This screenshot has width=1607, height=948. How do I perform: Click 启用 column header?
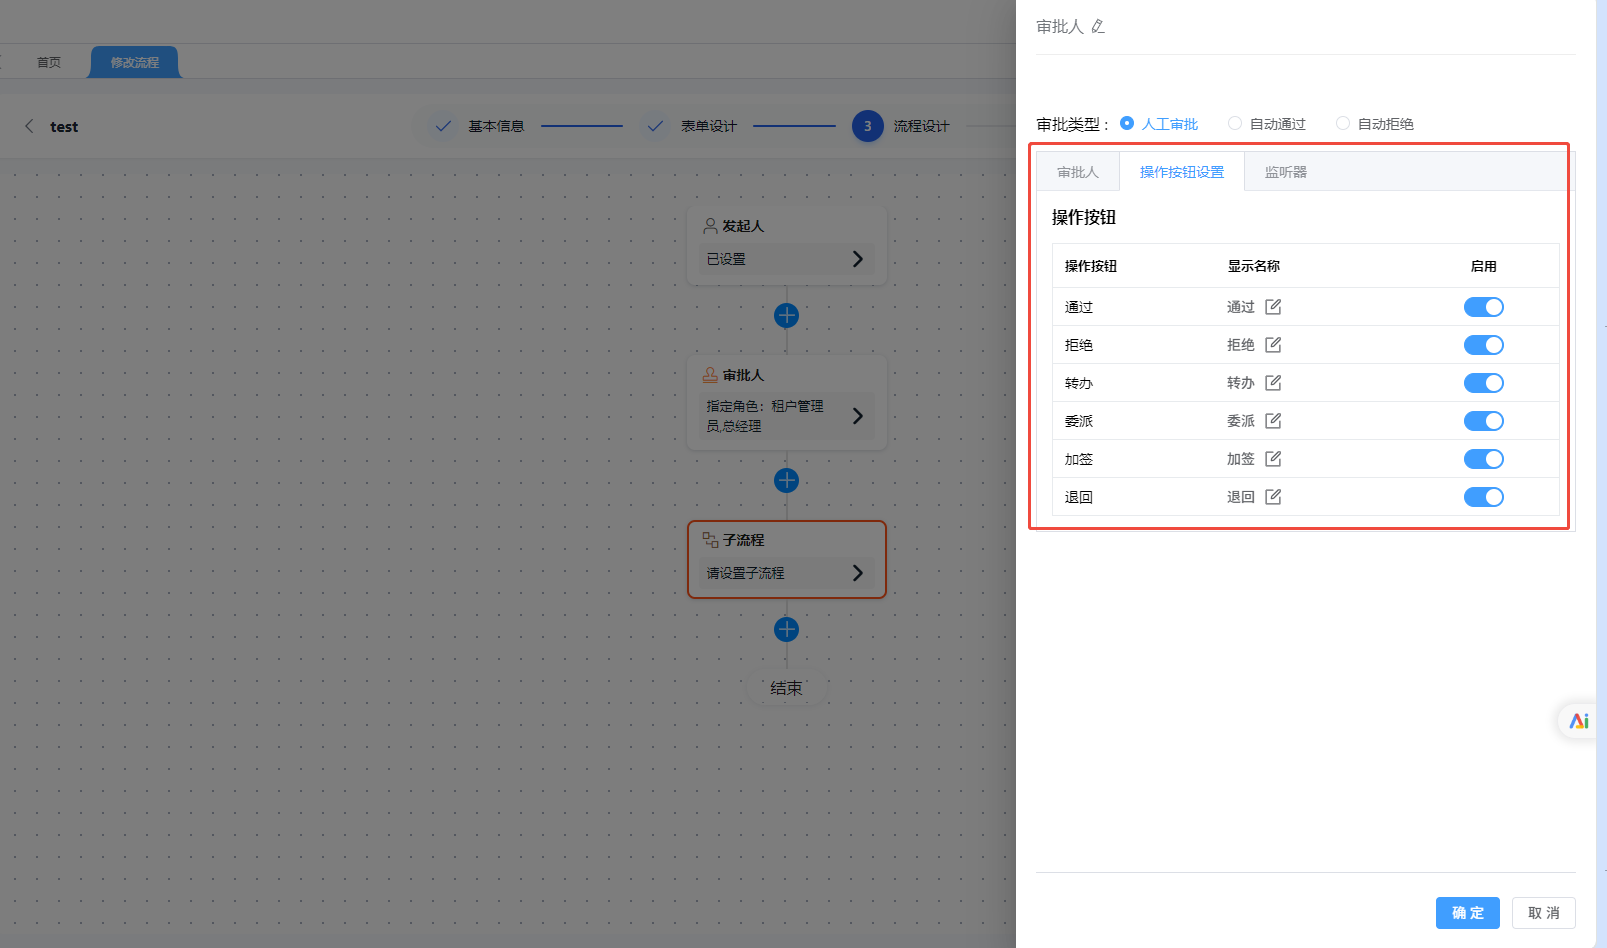1484,266
